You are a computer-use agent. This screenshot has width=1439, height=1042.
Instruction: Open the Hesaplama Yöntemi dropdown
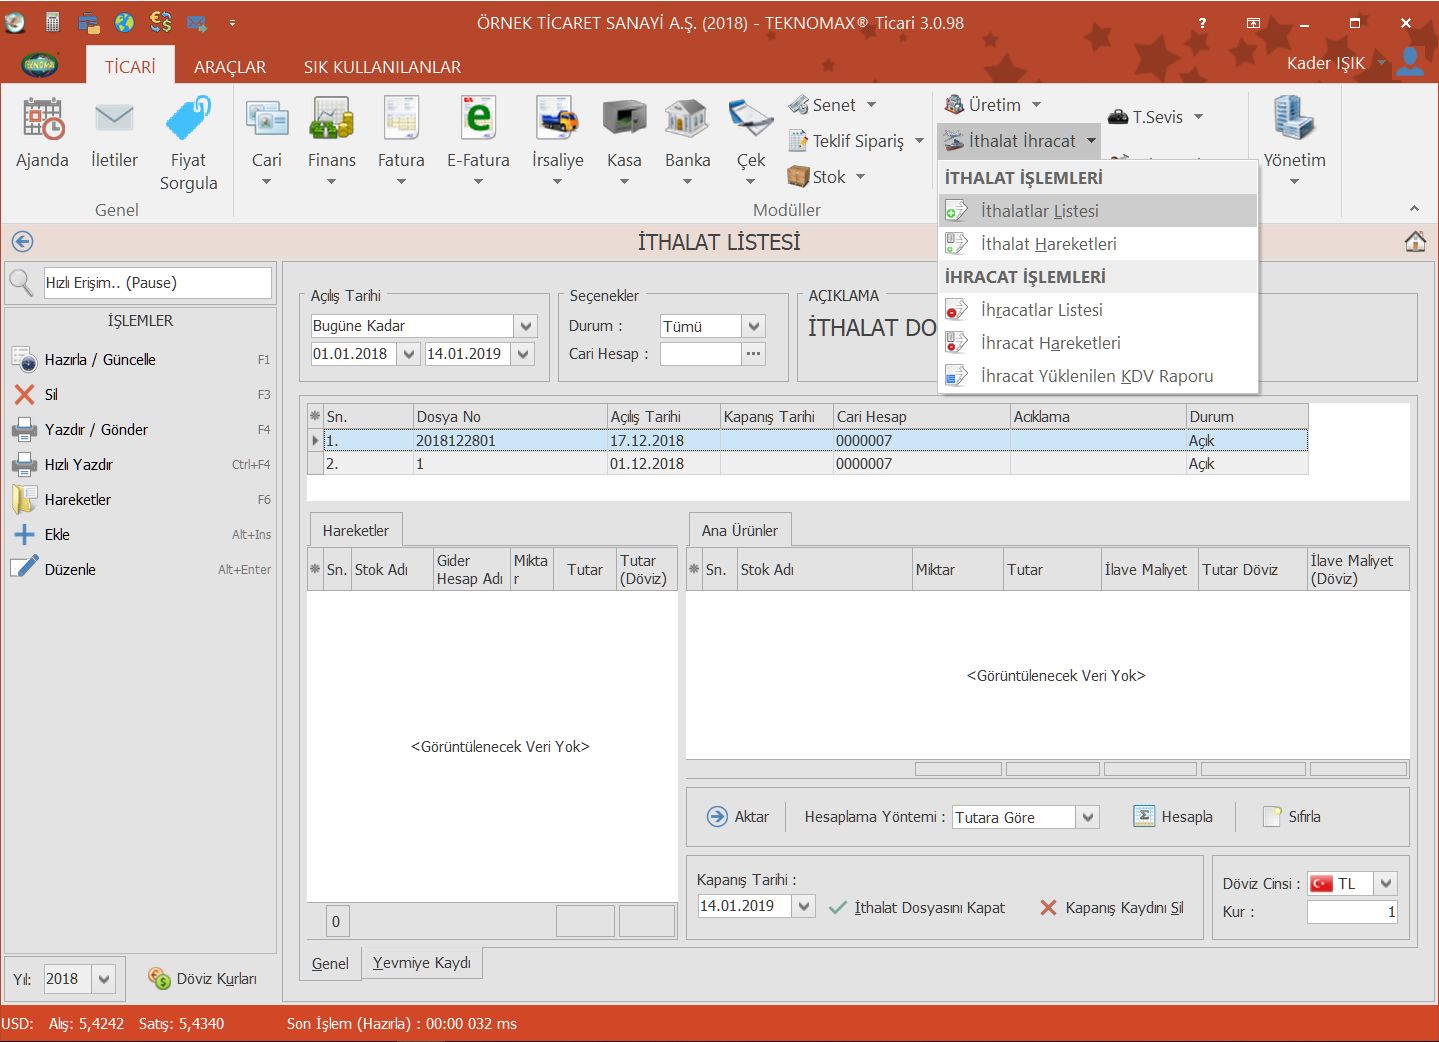point(1088,817)
